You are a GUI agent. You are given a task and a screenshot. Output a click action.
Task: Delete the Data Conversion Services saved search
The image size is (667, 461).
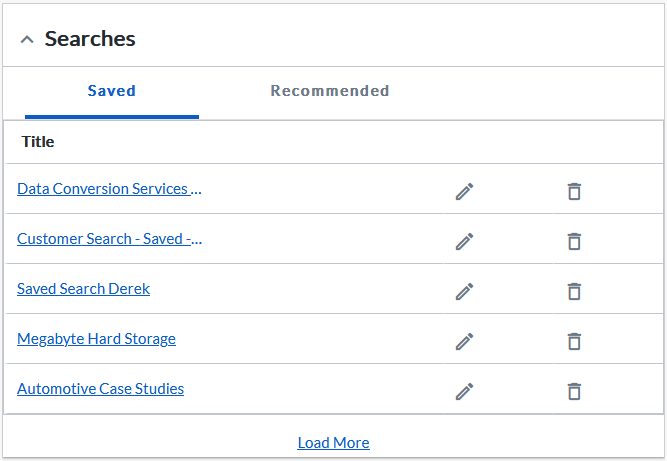tap(574, 191)
